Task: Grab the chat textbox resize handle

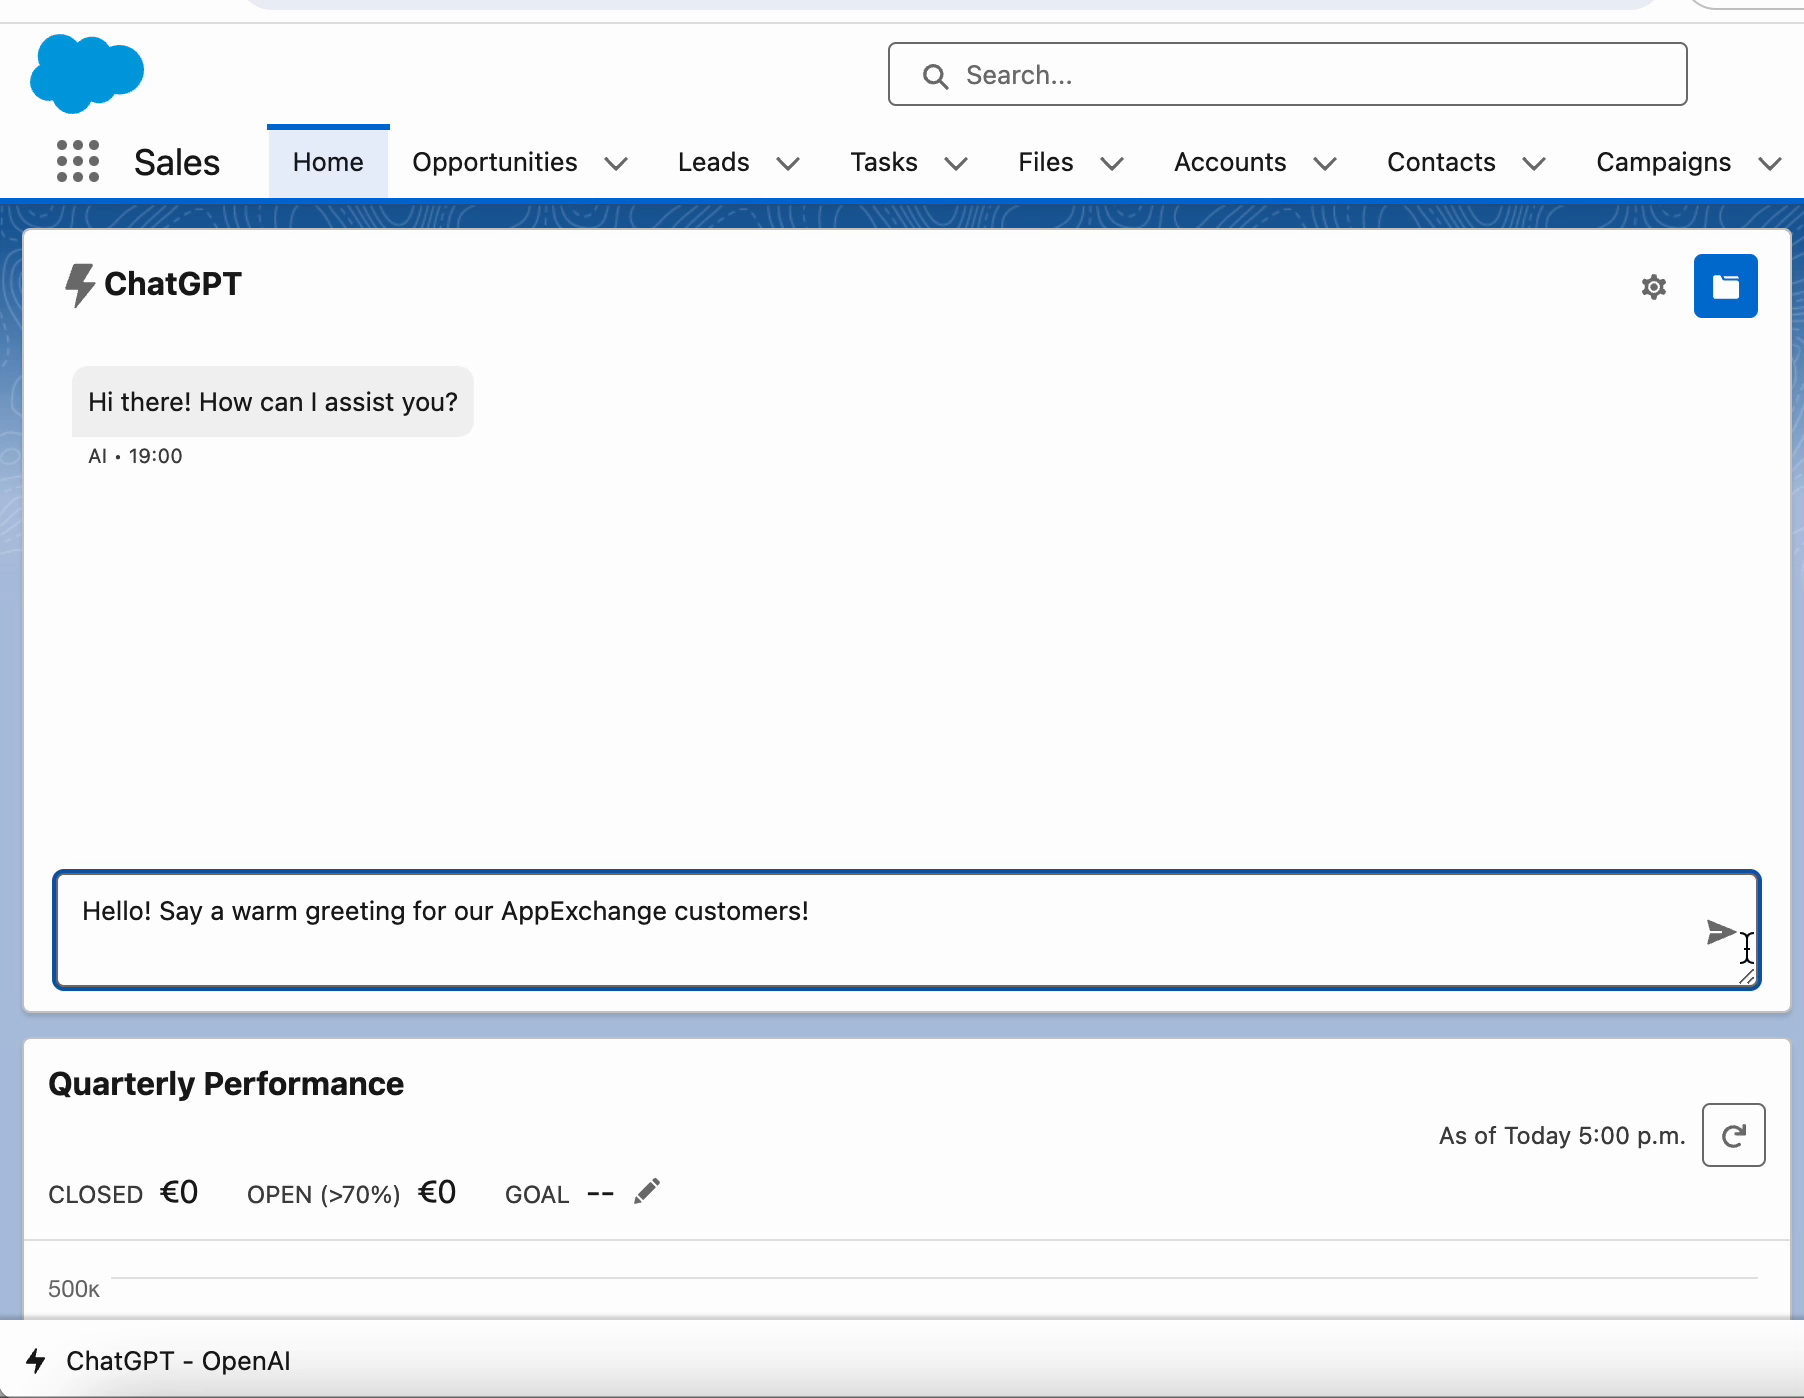Action: pos(1746,976)
